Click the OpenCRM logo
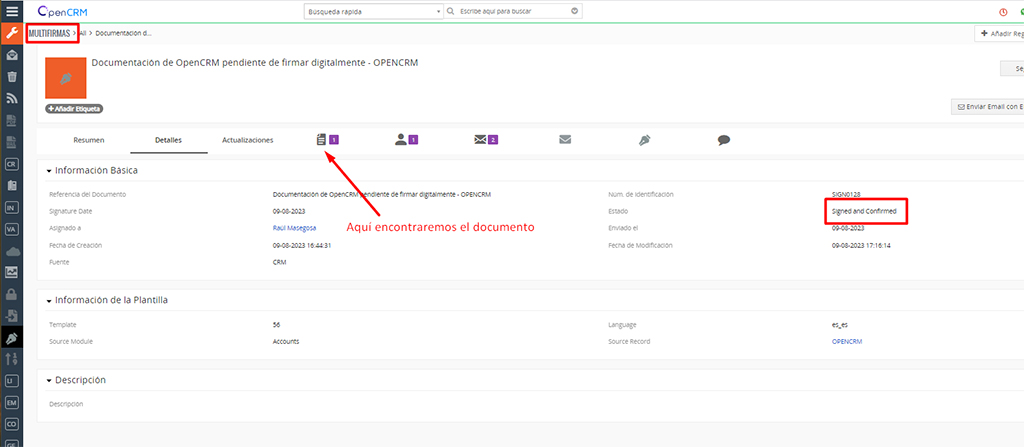 [63, 11]
